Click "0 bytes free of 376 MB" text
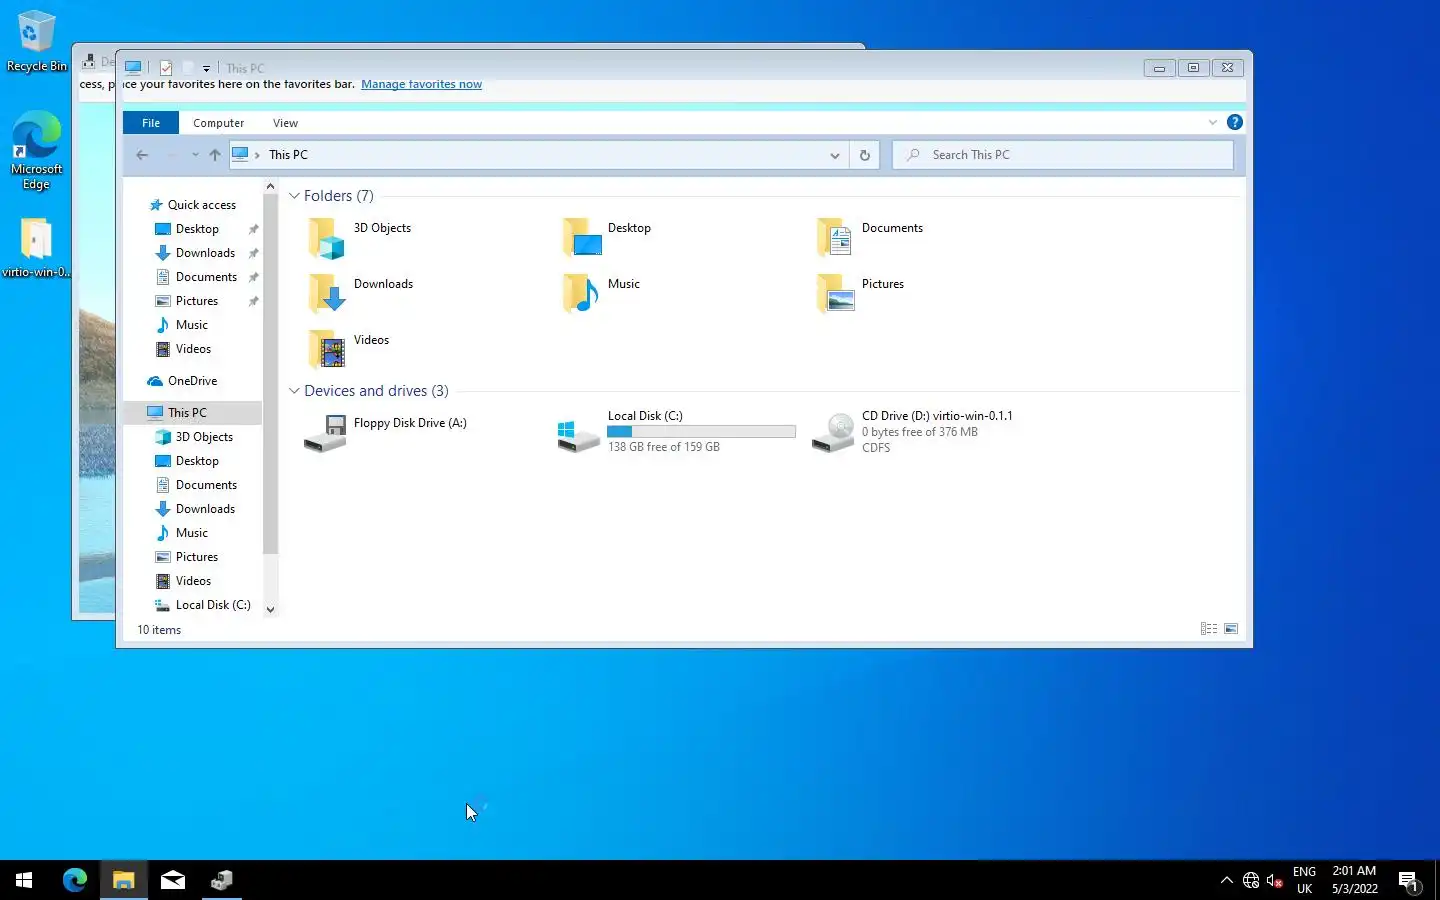 pyautogui.click(x=920, y=432)
